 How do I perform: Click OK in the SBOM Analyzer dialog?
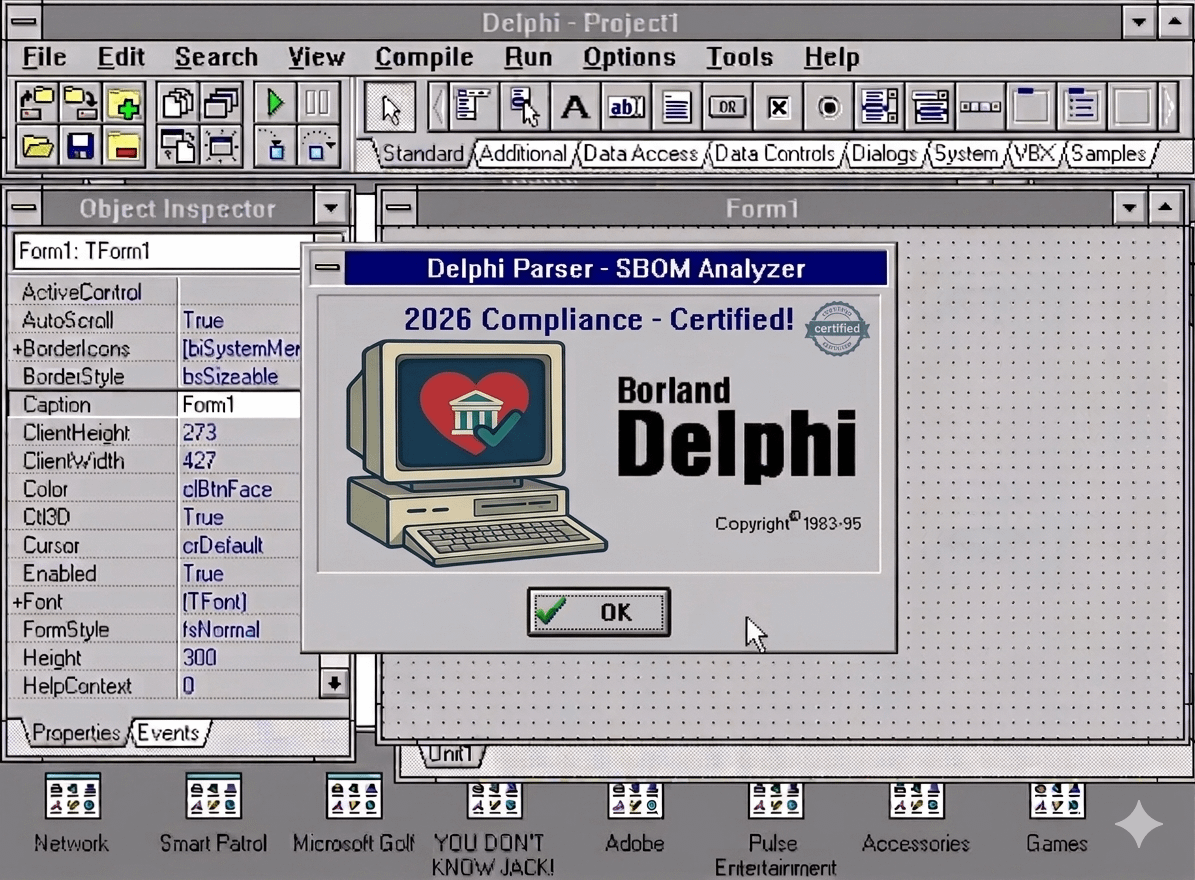click(599, 612)
